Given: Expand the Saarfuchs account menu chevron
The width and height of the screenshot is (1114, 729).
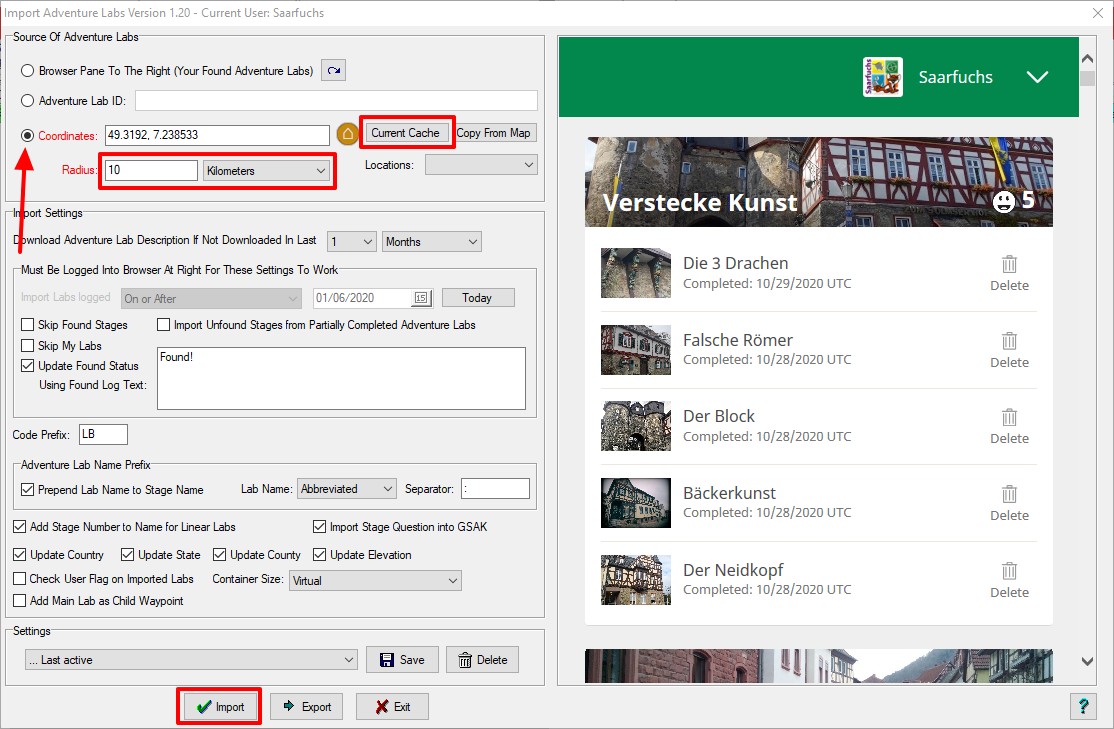Looking at the screenshot, I should click(x=1037, y=77).
